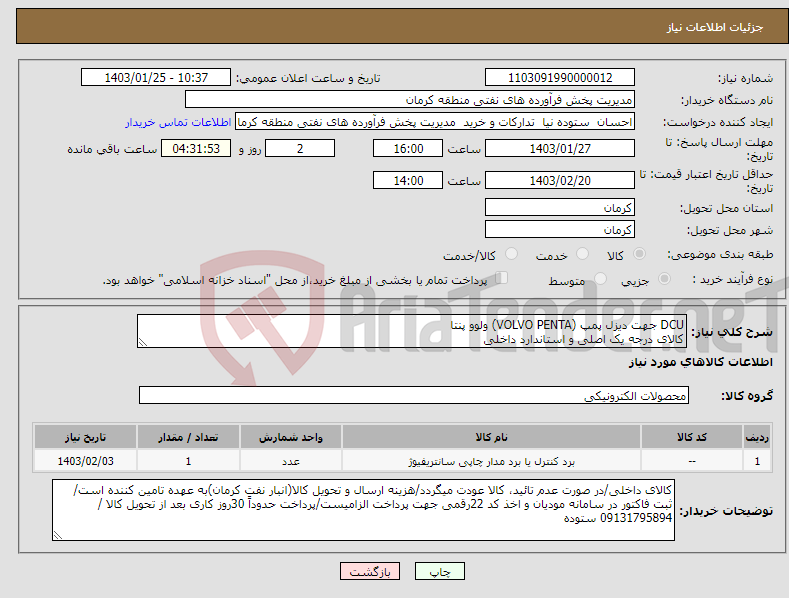Click the delivery province field کرمان
The height and width of the screenshot is (598, 789).
560,207
